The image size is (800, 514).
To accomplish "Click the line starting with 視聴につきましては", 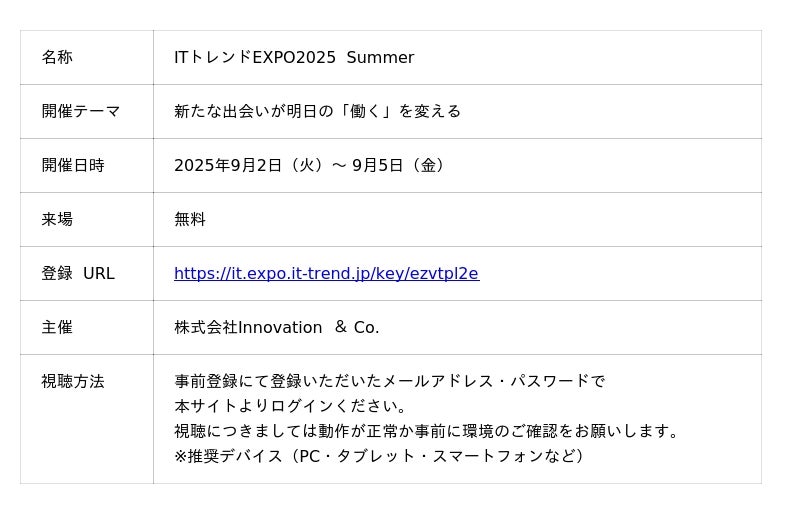I will coord(427,432).
